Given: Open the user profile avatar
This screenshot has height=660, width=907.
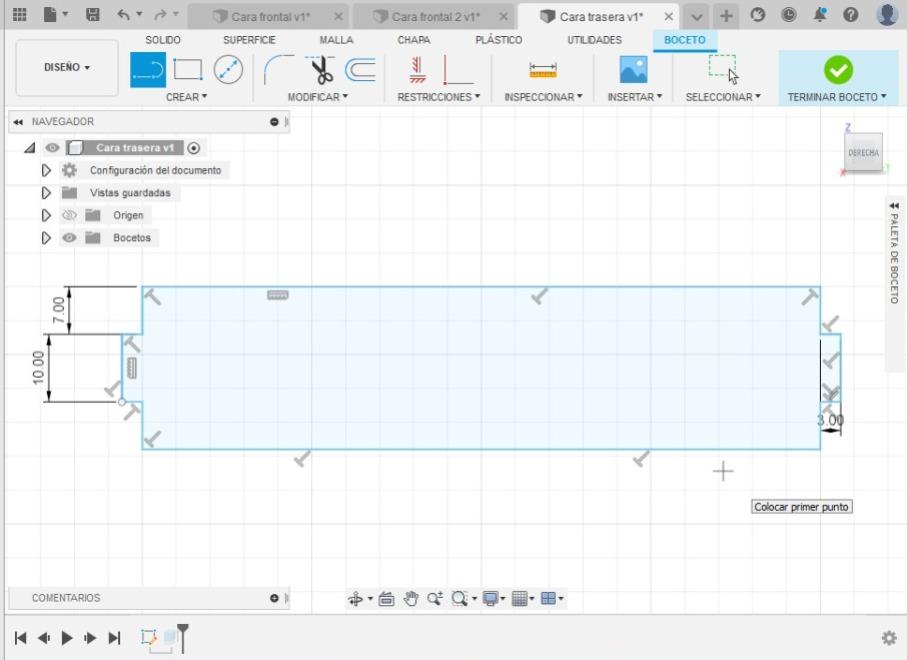Looking at the screenshot, I should (x=887, y=14).
